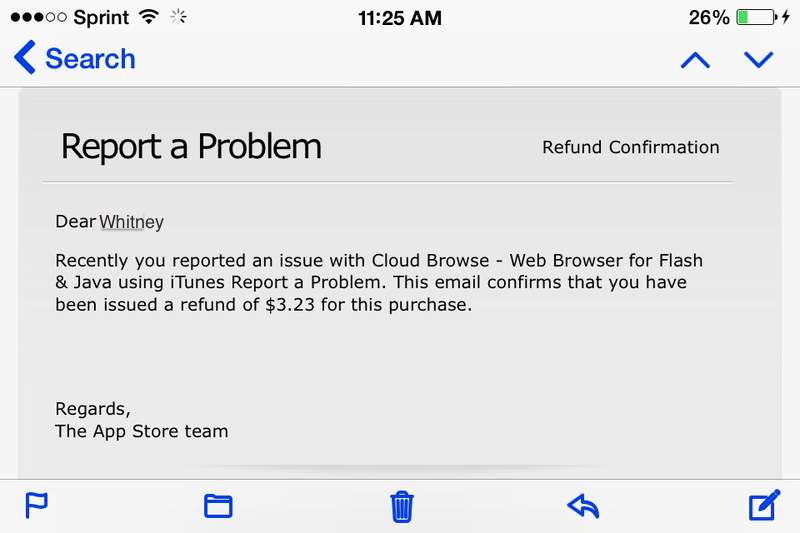Tap the 26% battery percentage
800x533 pixels.
(709, 17)
